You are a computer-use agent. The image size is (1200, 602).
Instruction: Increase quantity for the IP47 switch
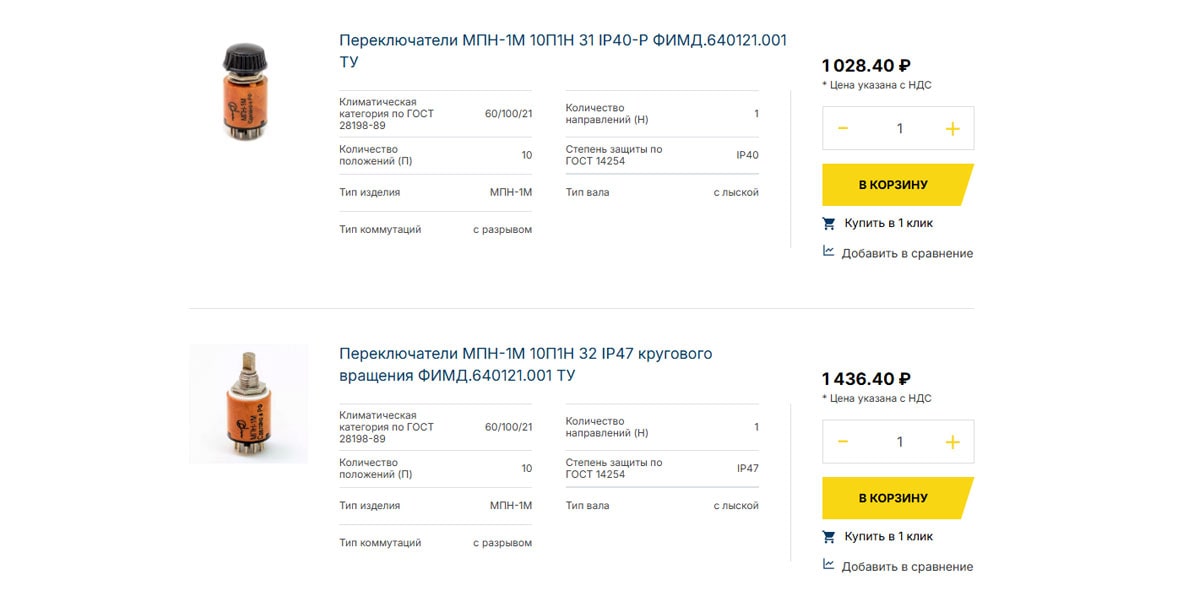[x=952, y=442]
